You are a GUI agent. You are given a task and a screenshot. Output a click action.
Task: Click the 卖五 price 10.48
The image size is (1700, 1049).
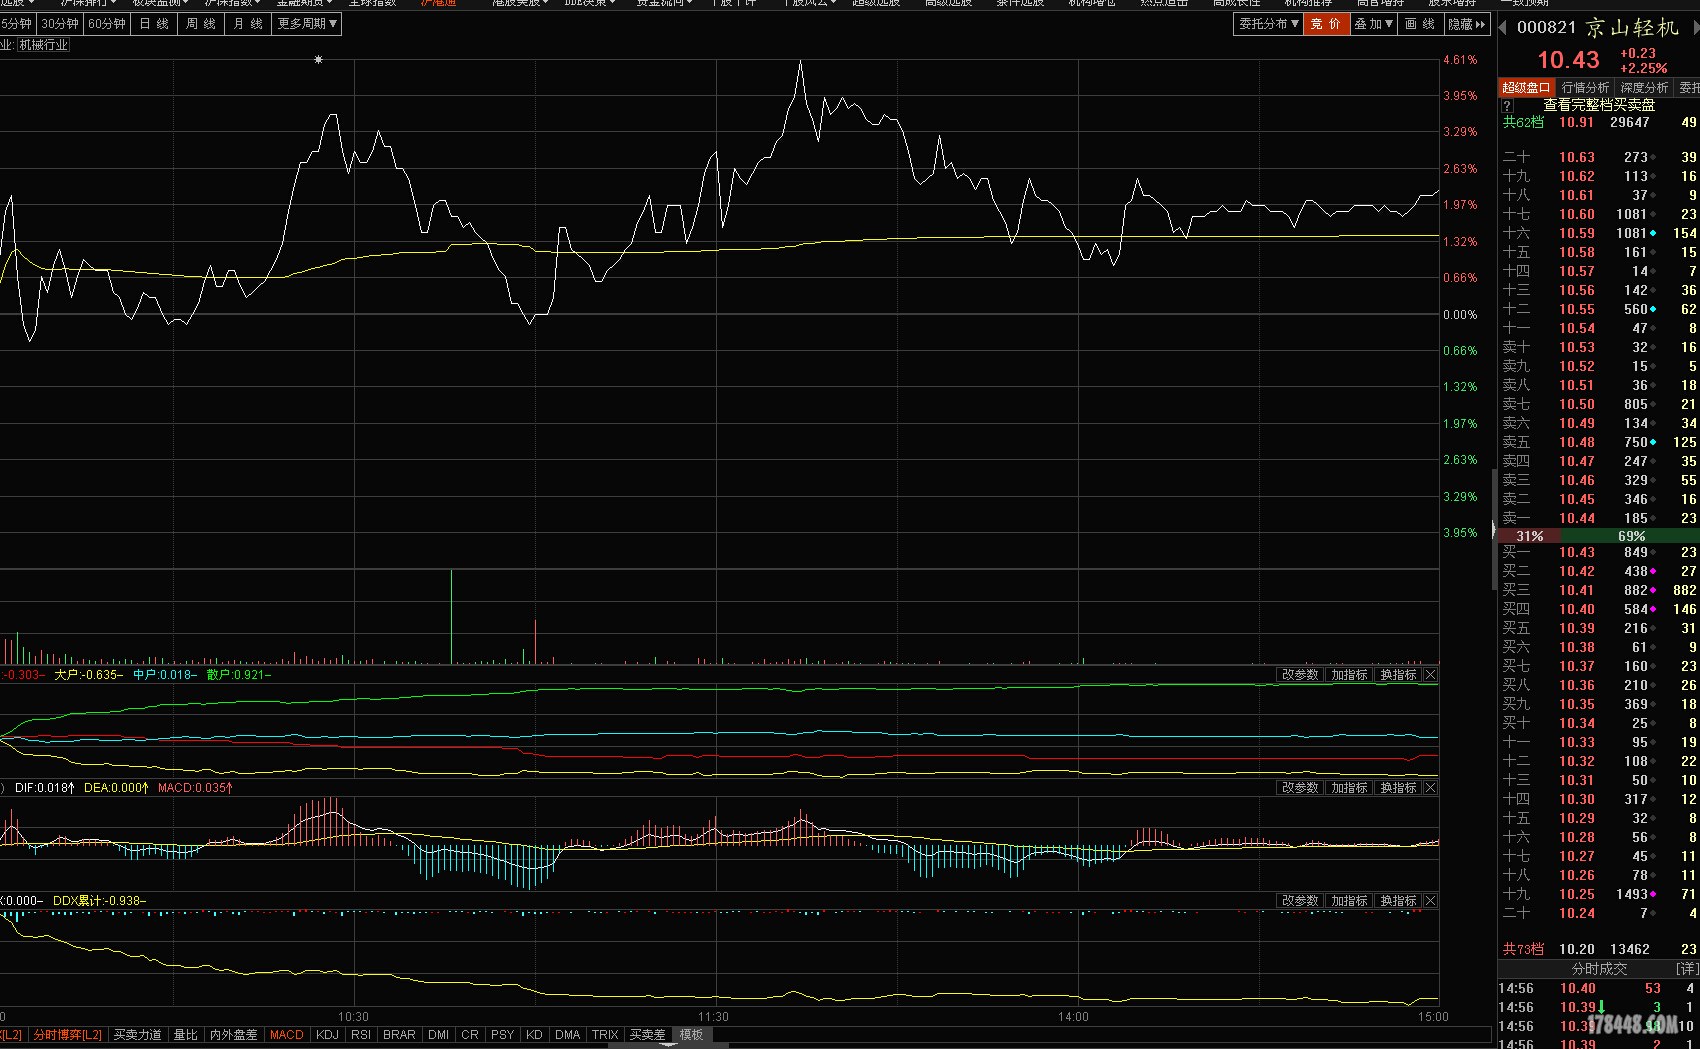[1577, 442]
